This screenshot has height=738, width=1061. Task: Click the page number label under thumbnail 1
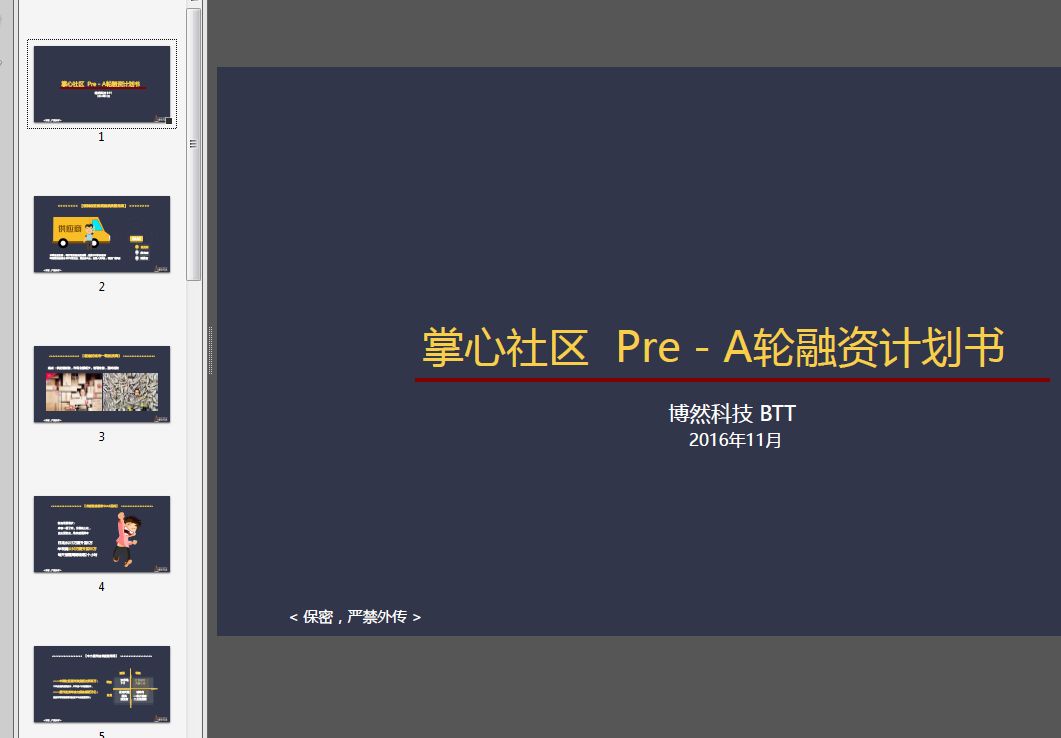pos(100,136)
